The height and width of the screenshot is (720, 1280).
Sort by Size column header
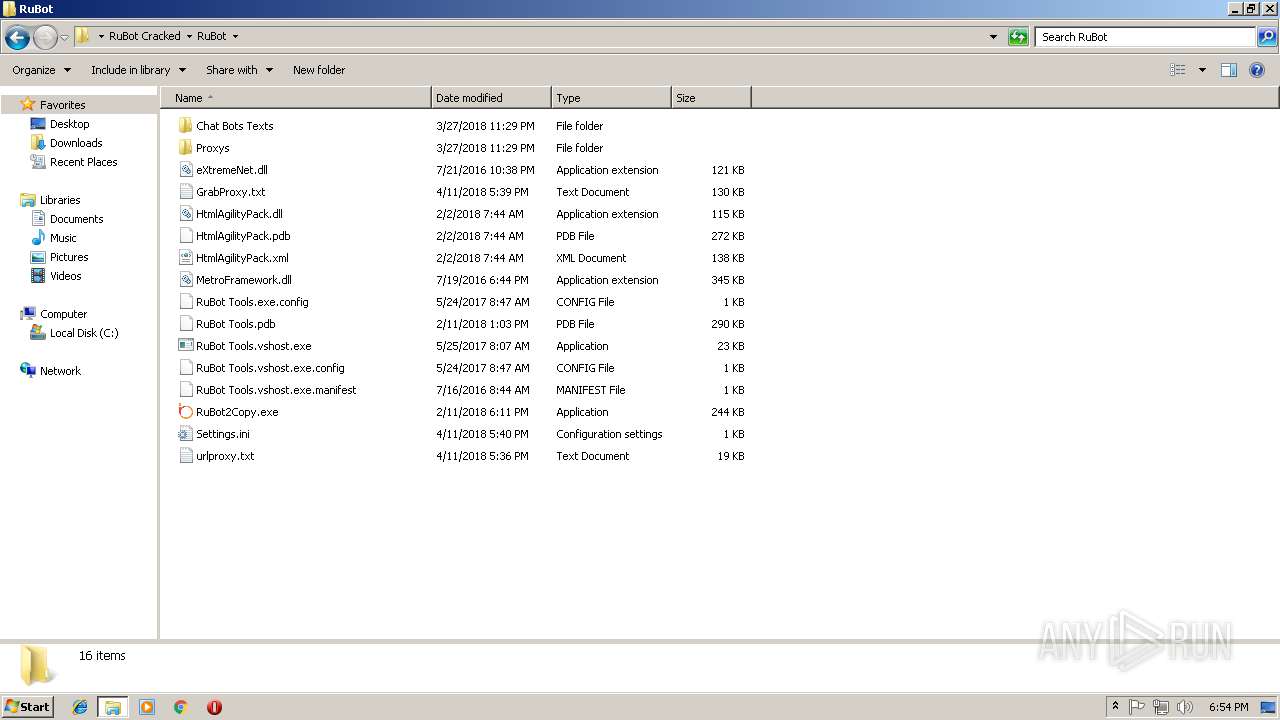point(711,98)
